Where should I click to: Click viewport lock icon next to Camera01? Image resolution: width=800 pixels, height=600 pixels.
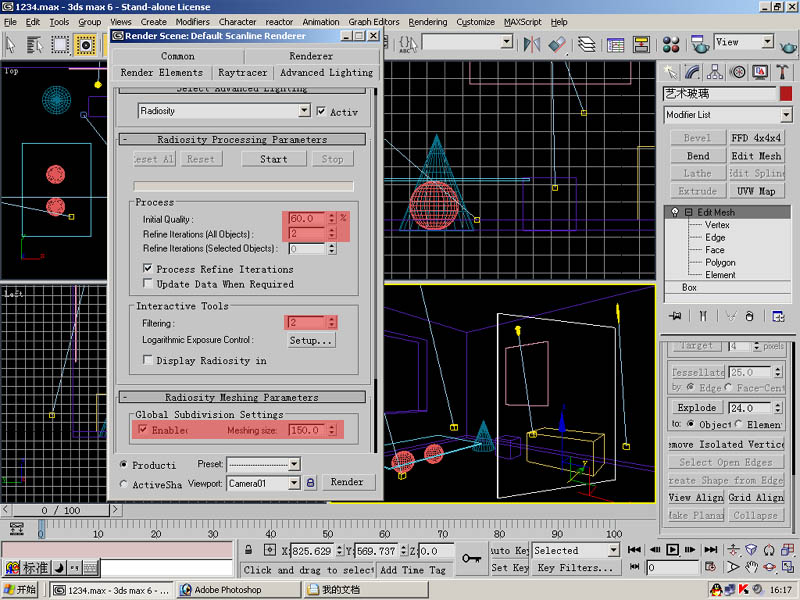tap(310, 482)
